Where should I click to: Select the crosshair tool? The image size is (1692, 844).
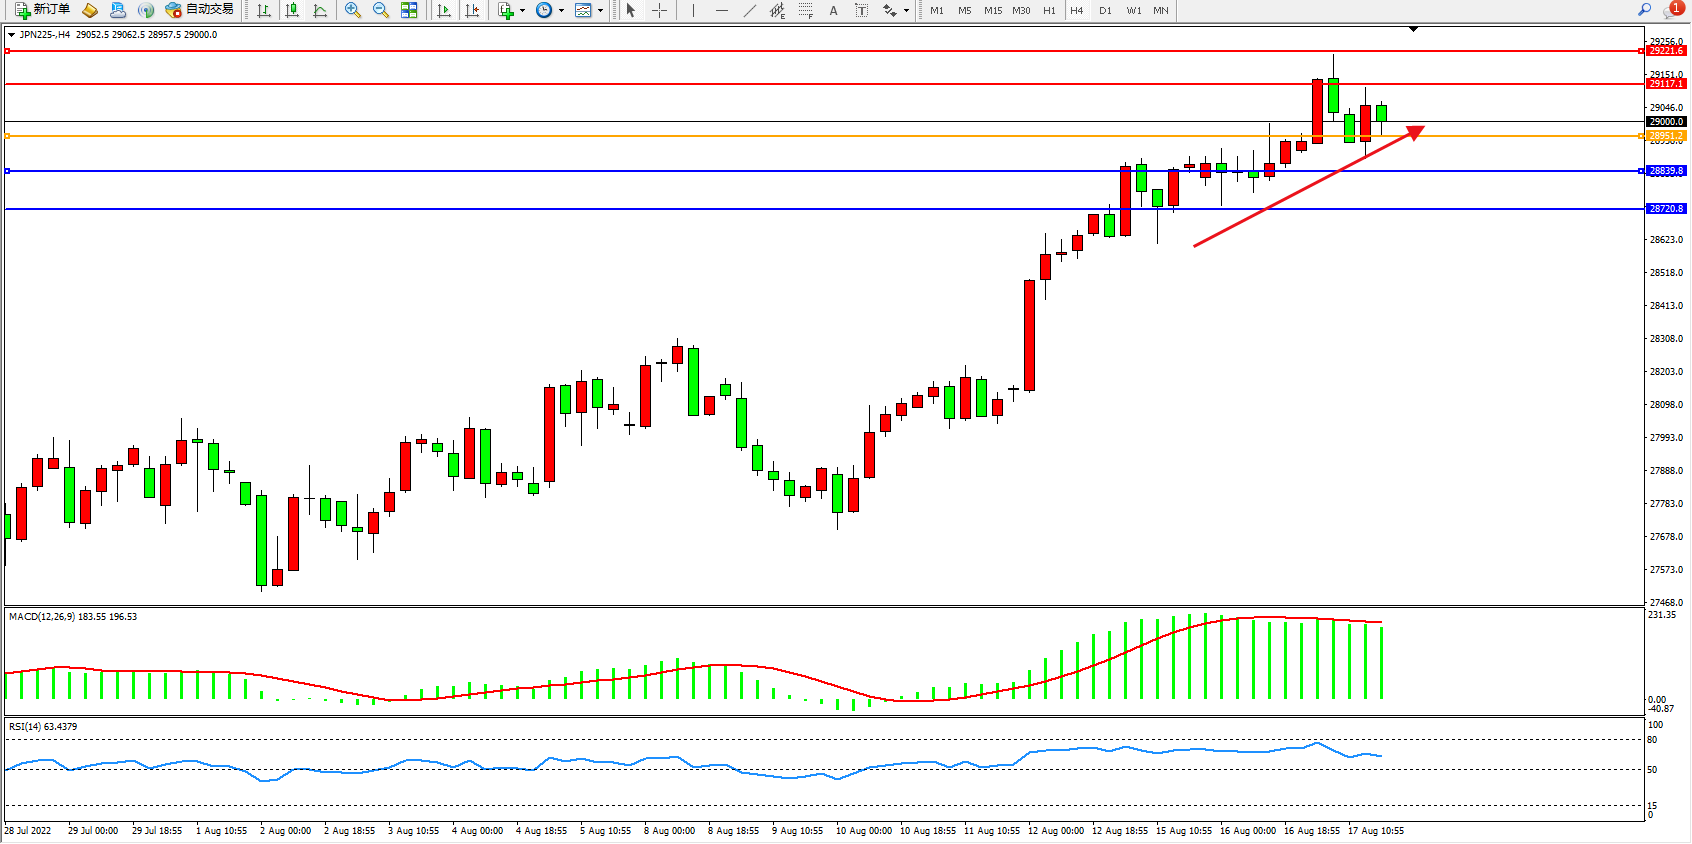click(660, 10)
